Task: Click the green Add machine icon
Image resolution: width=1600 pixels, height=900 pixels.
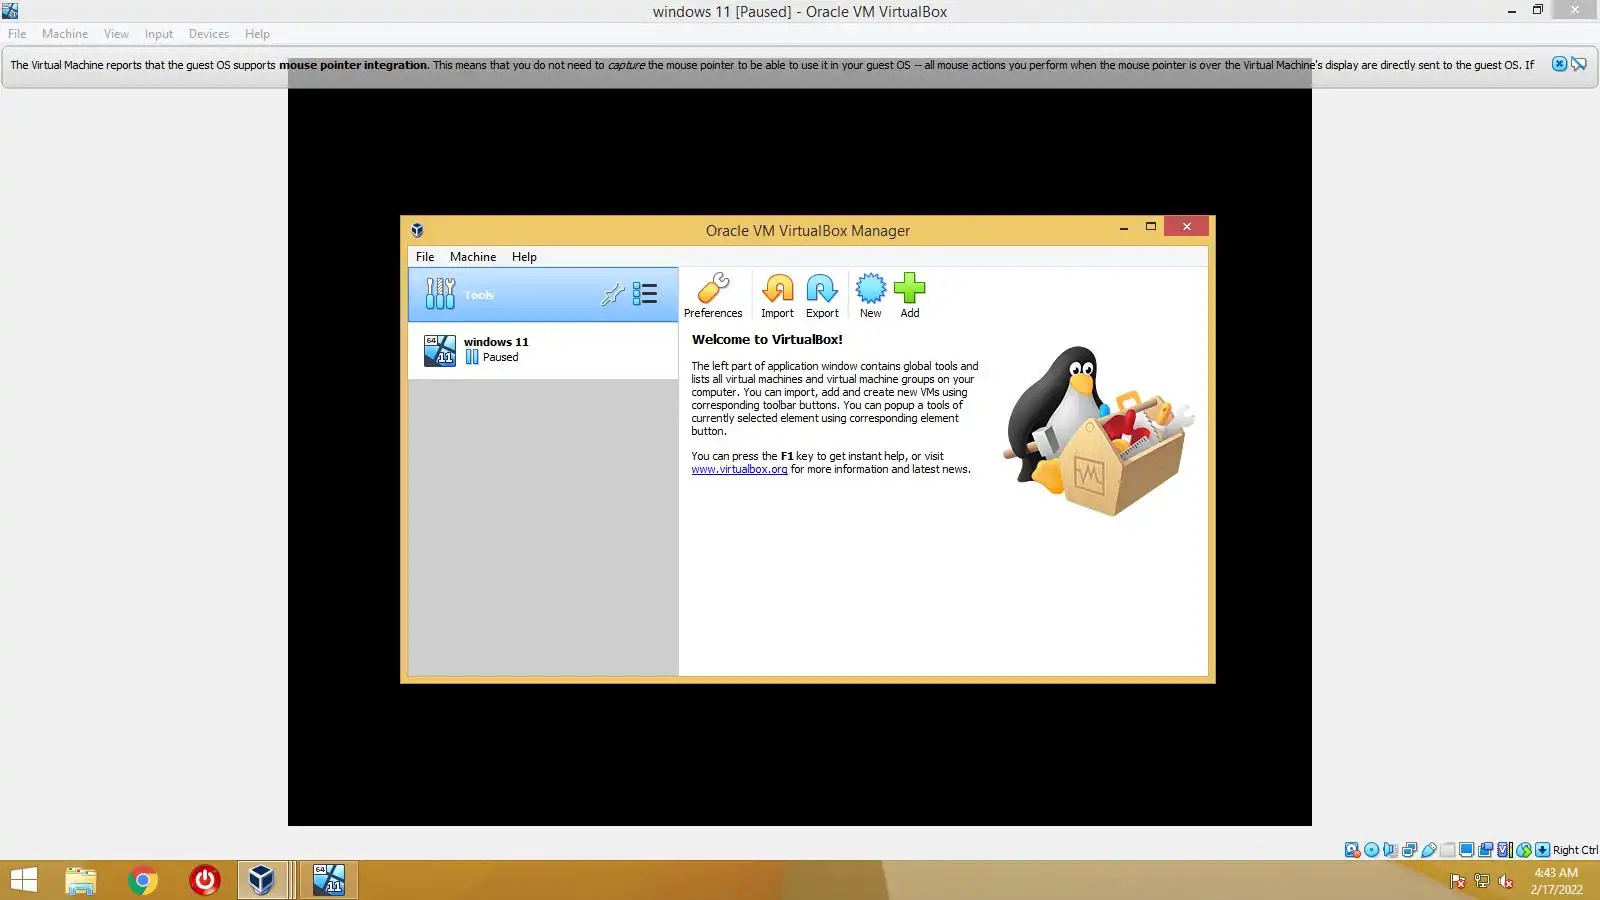Action: click(910, 295)
